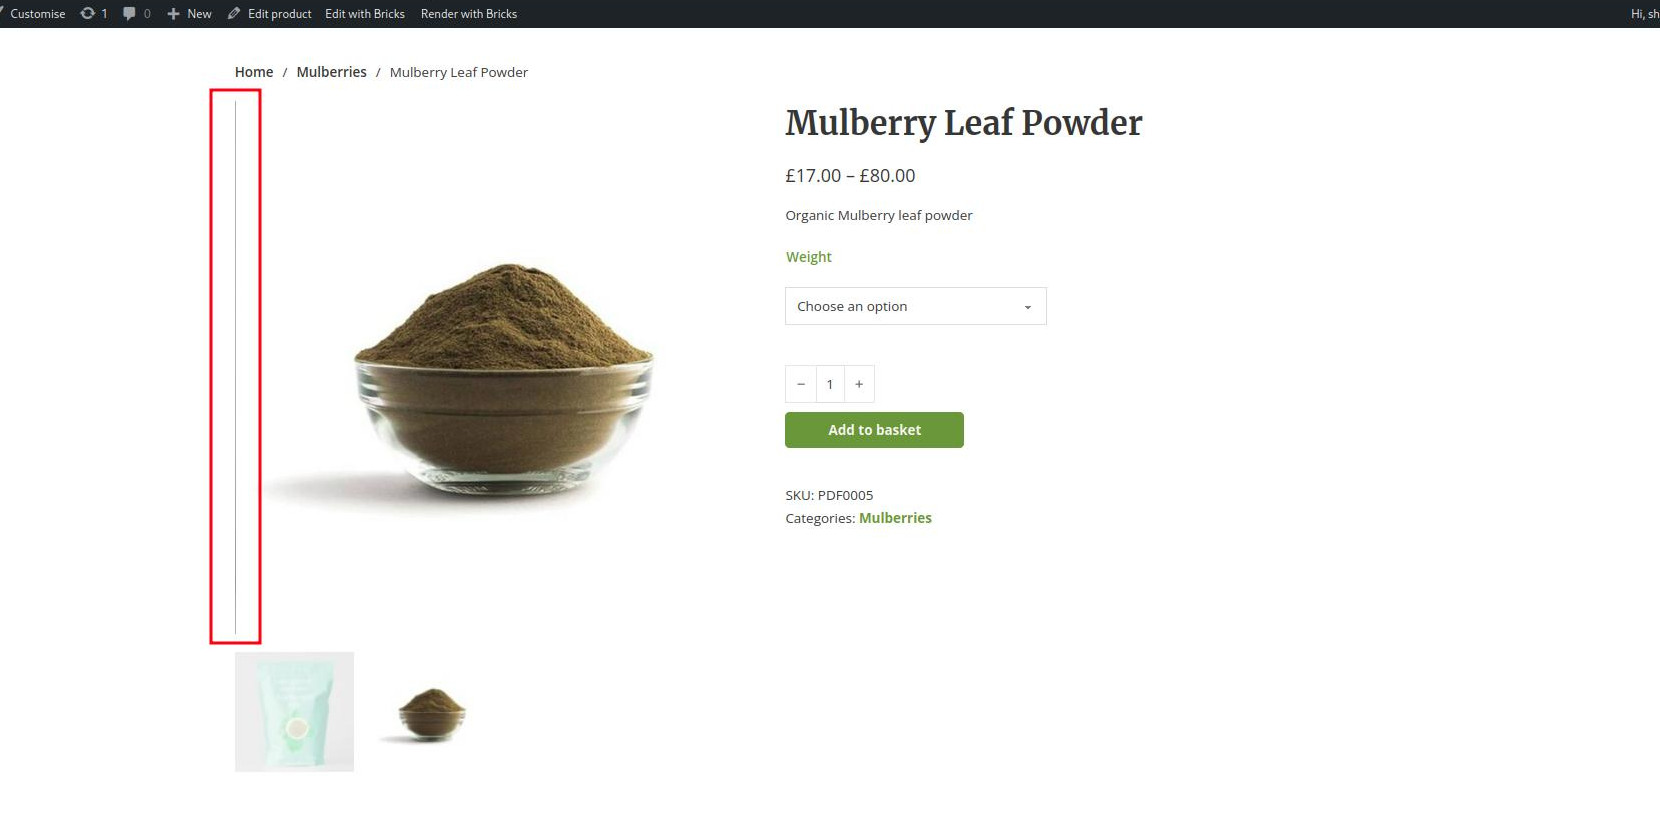Click the plus New icon
The width and height of the screenshot is (1660, 813).
point(173,14)
